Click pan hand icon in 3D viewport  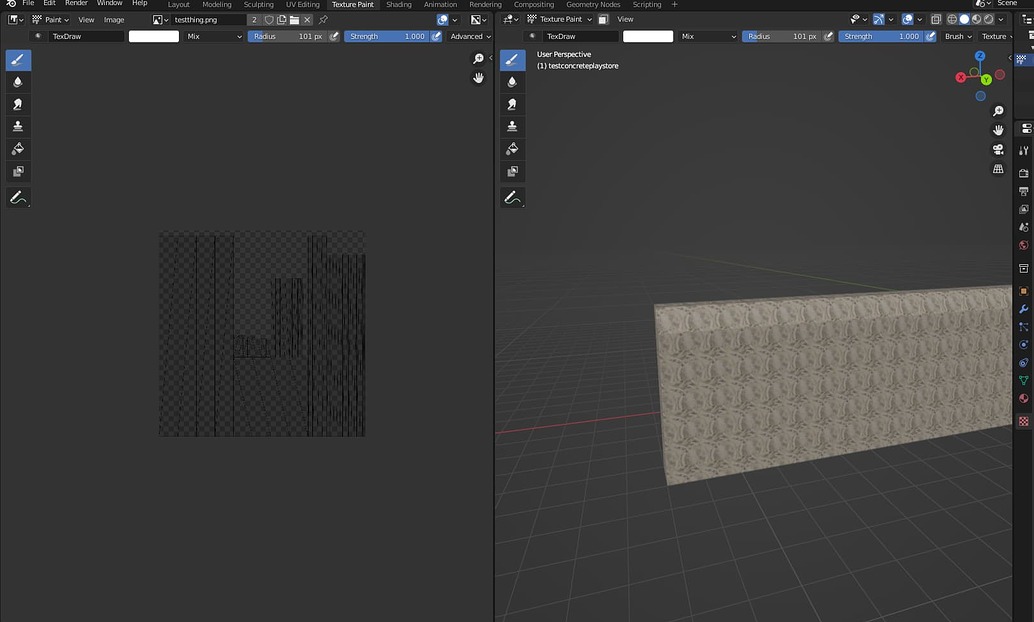click(x=998, y=130)
